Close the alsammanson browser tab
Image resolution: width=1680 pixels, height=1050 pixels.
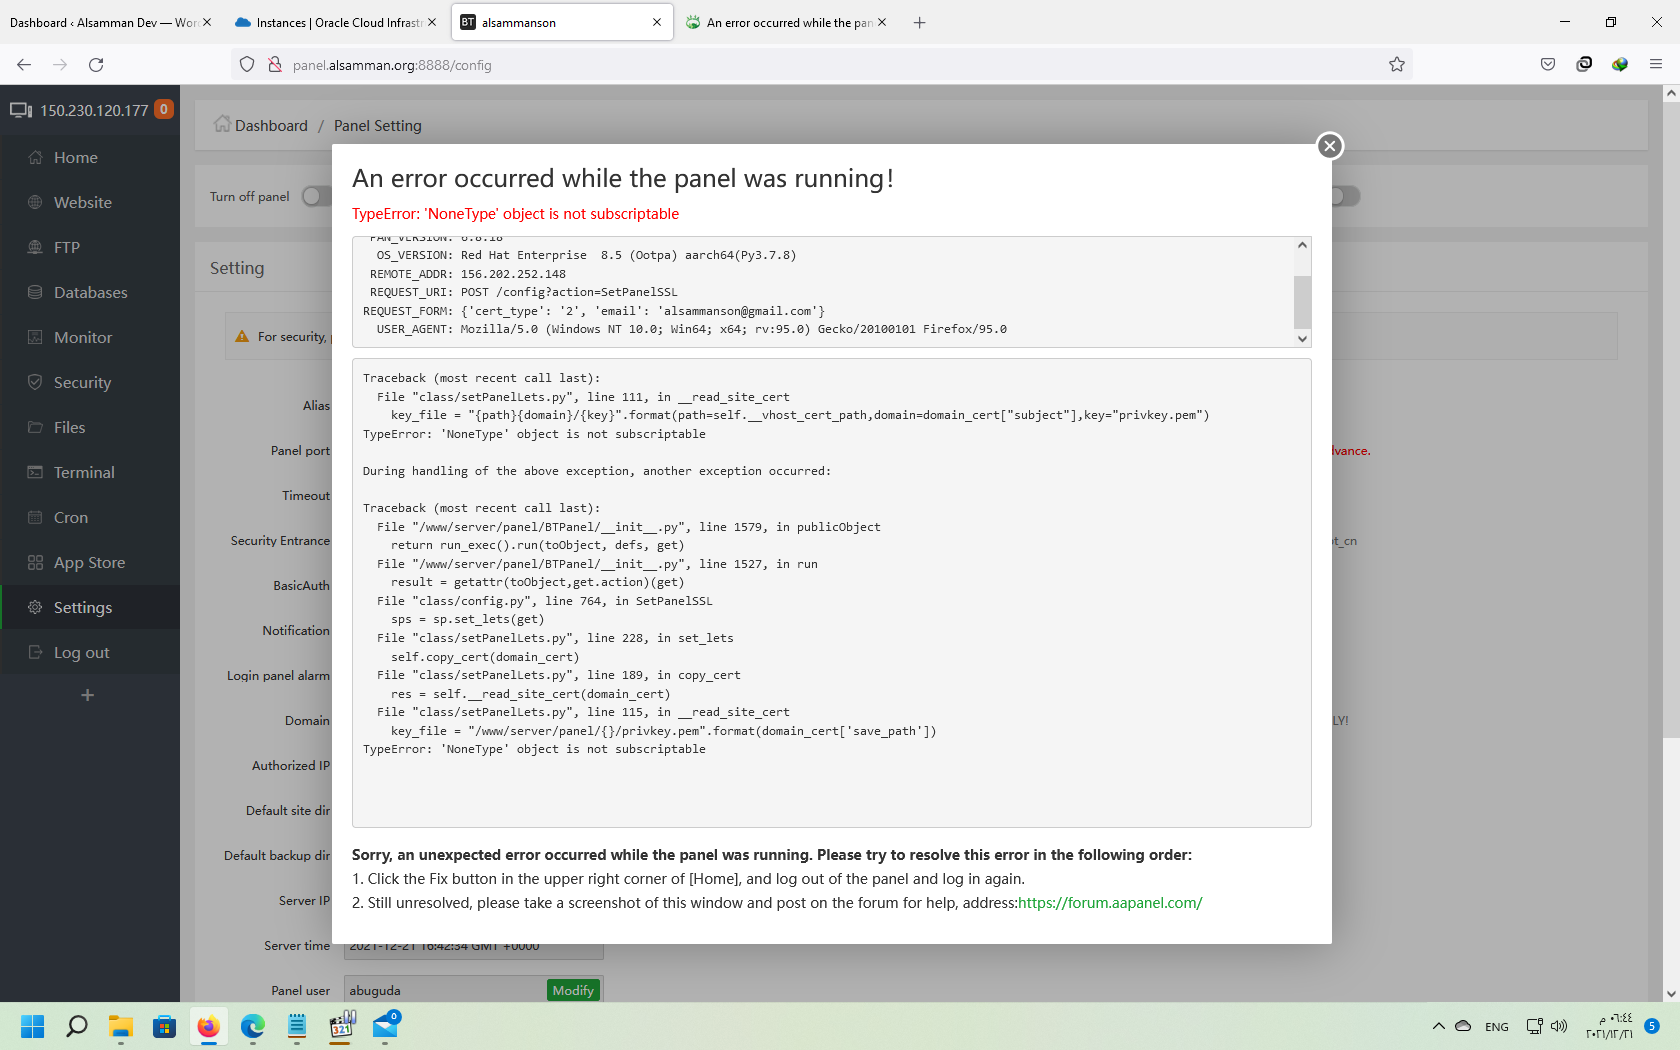pos(657,22)
